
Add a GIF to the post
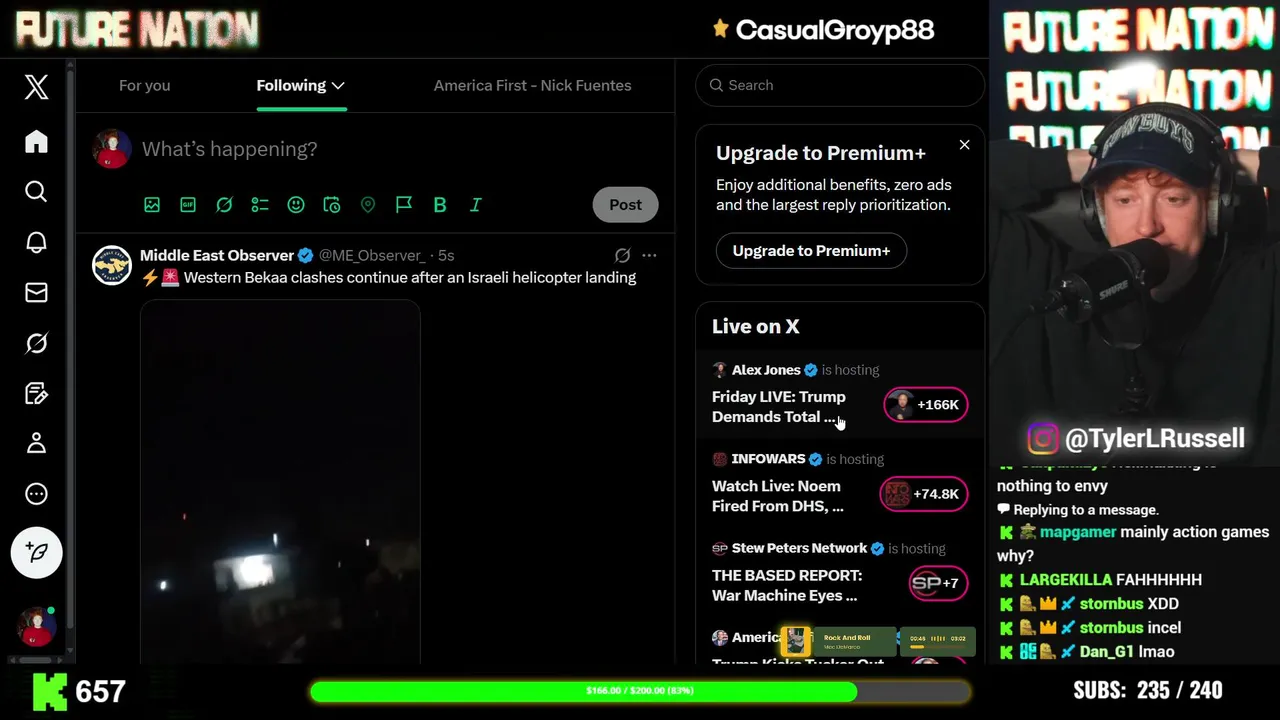click(x=188, y=204)
